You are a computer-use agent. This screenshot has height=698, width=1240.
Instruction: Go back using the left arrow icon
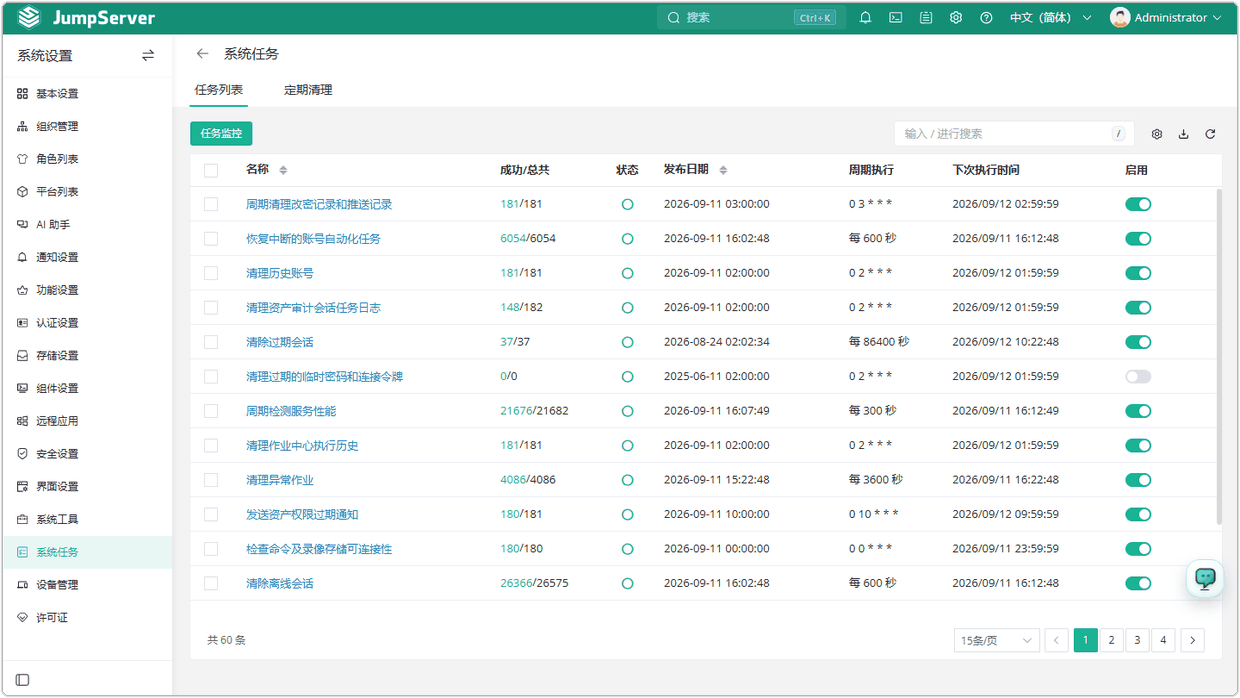(203, 54)
